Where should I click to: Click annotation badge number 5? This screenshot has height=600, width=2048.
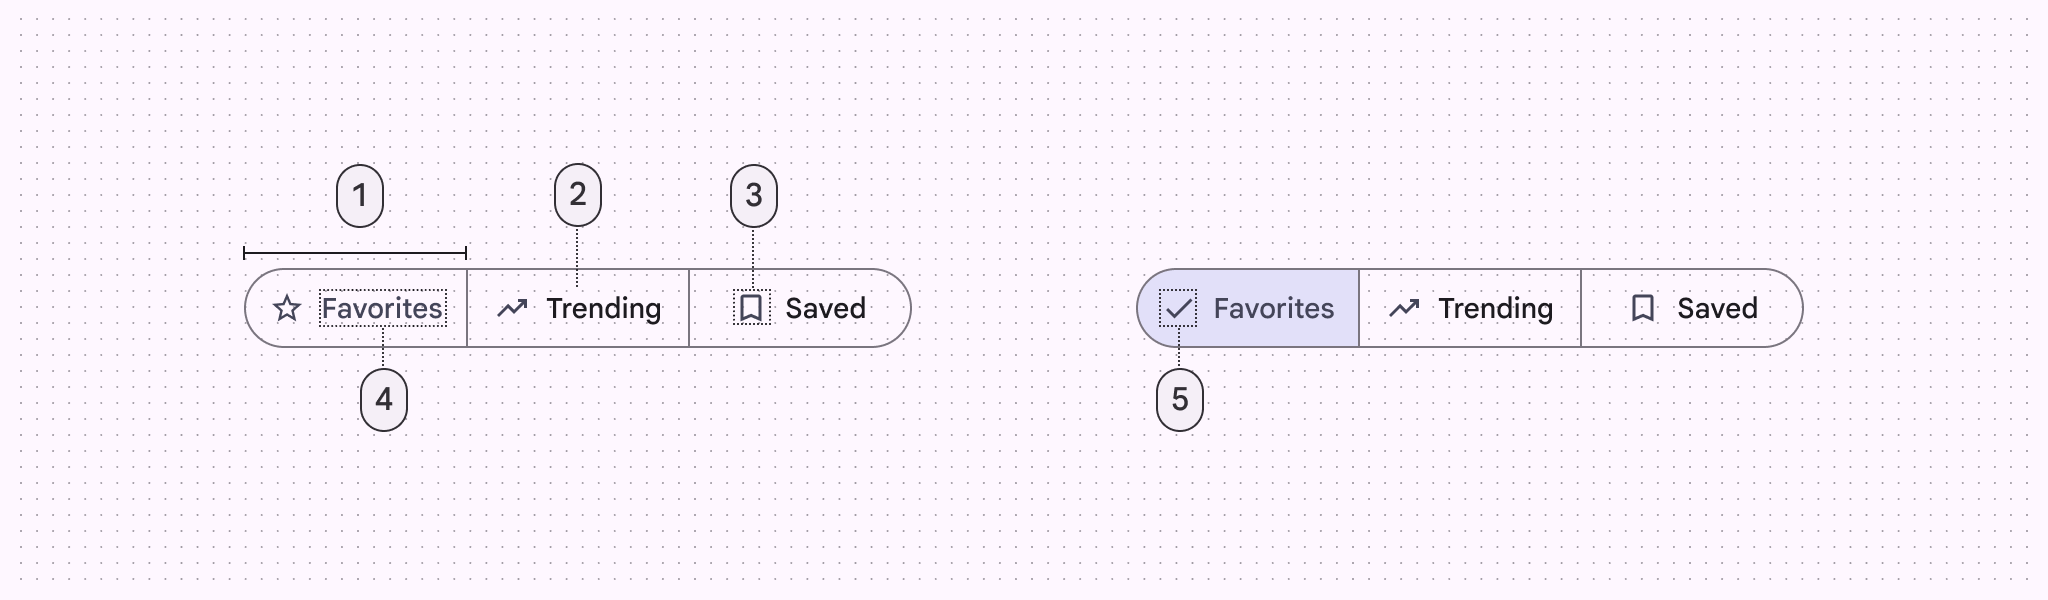pos(1180,400)
